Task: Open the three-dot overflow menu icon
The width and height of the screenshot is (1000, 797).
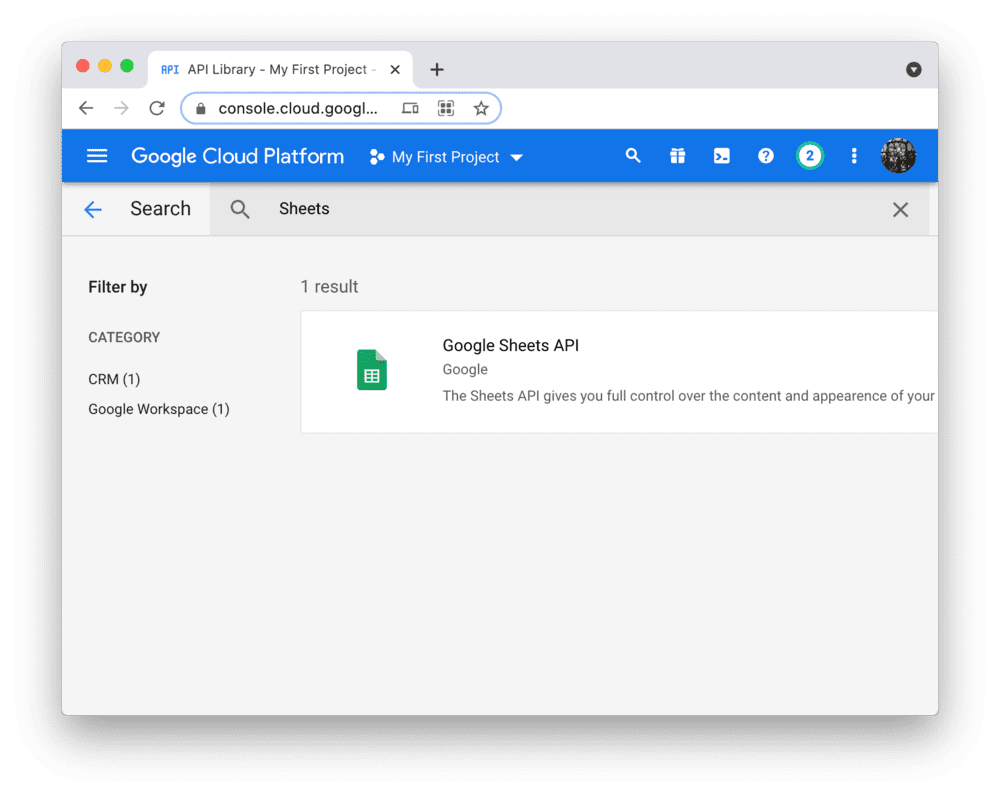Action: tap(854, 156)
